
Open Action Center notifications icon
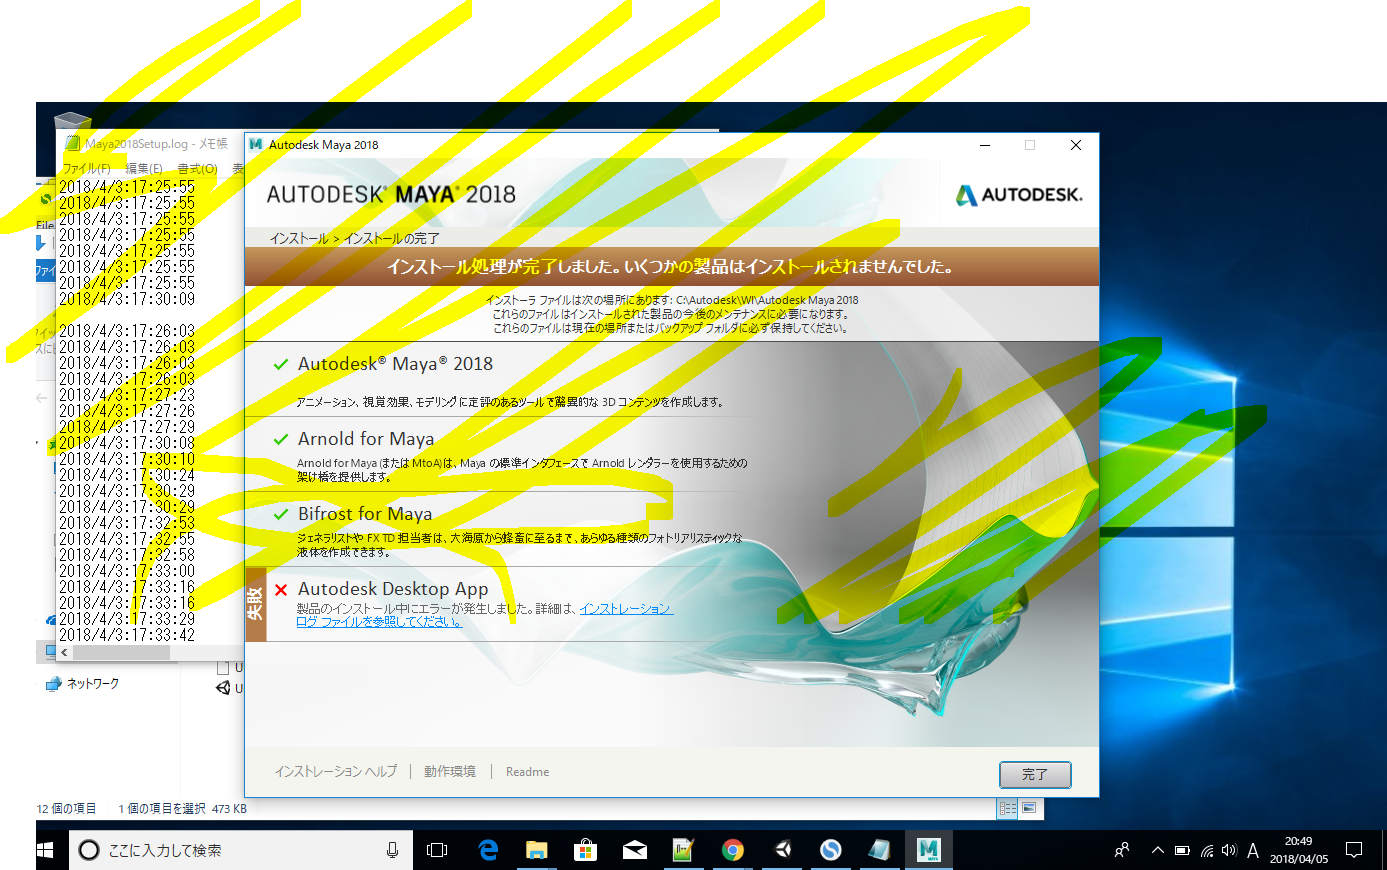[1354, 850]
